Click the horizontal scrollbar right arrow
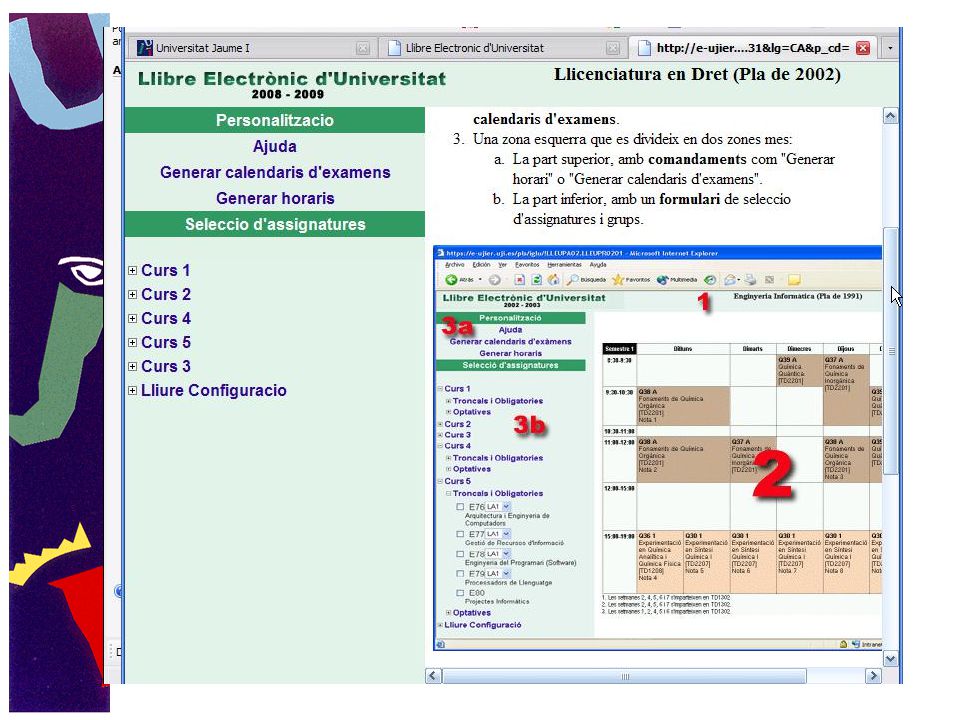The image size is (960, 720). (x=873, y=676)
